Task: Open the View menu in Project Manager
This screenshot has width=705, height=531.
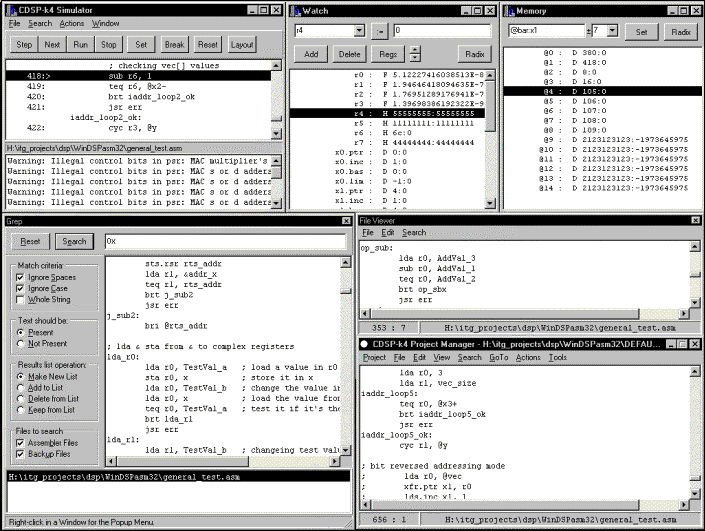Action: click(x=442, y=357)
